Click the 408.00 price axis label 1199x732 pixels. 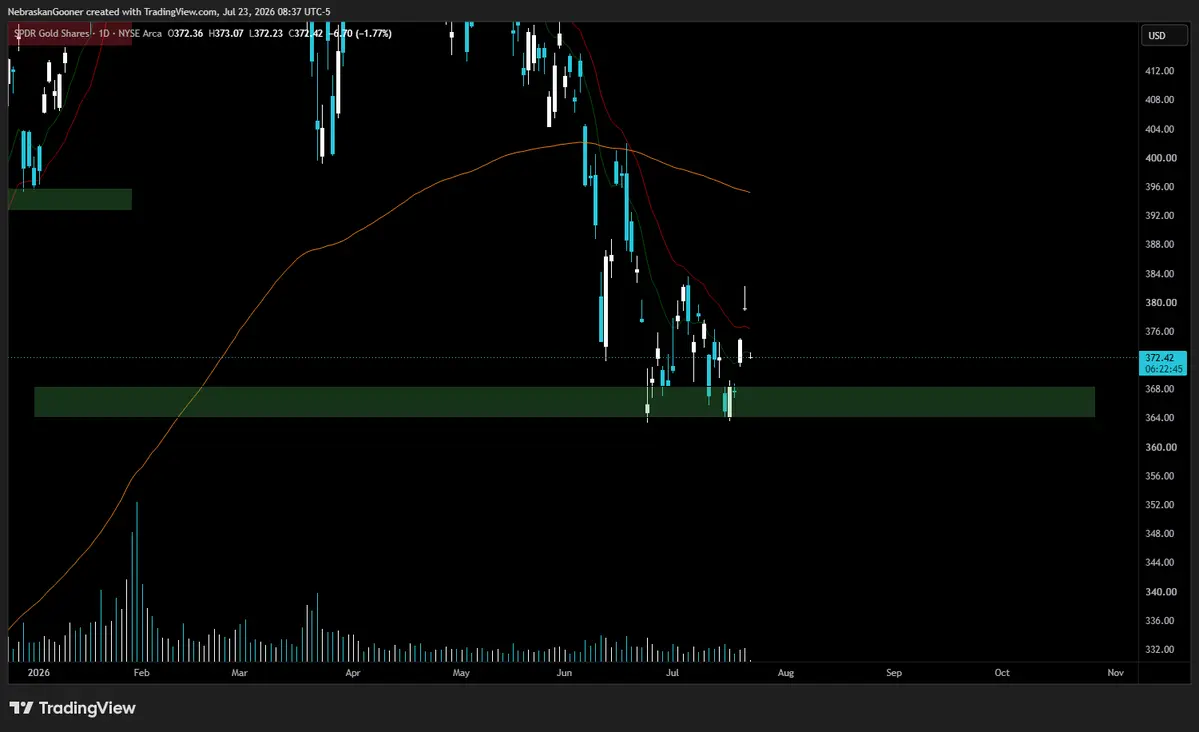[1159, 100]
